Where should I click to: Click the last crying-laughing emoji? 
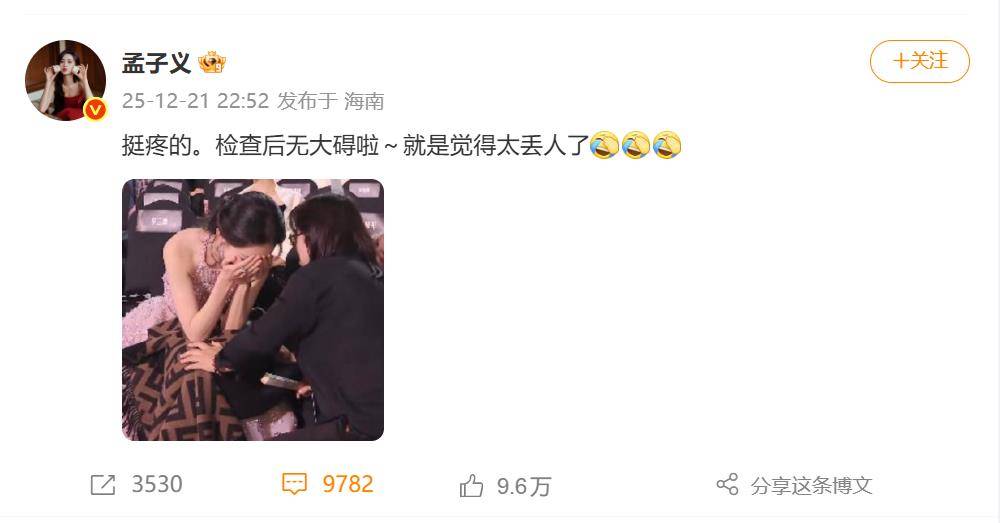coord(667,145)
